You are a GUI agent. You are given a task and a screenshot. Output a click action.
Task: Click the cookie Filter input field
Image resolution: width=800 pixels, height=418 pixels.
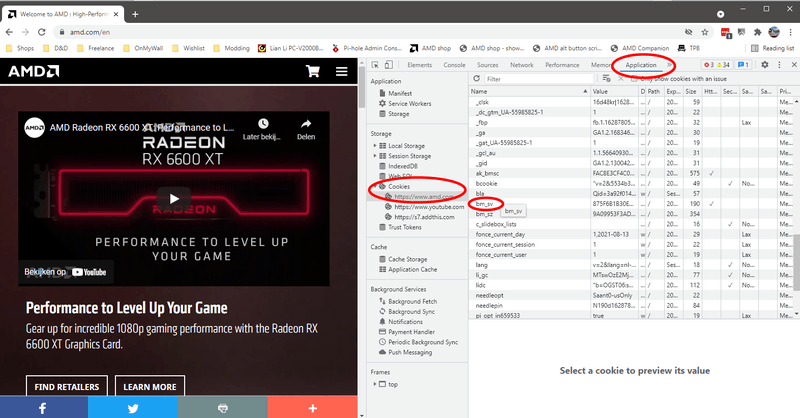539,79
